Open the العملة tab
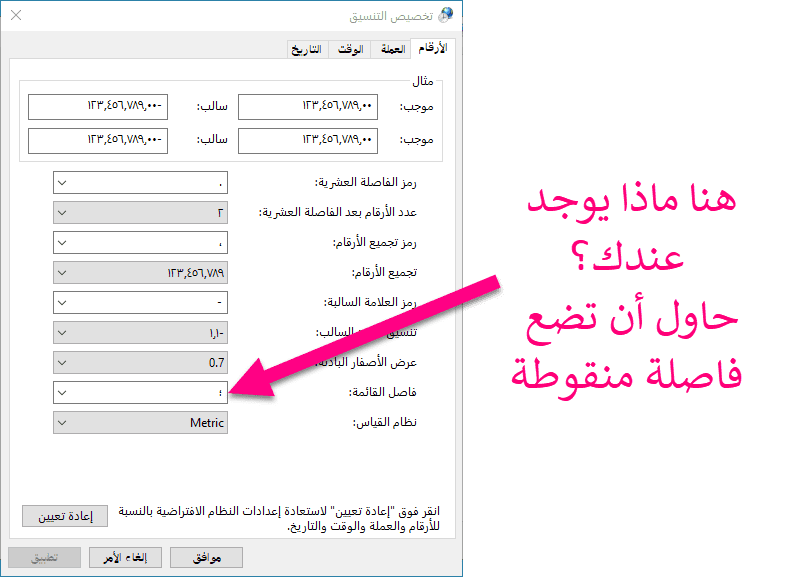The height and width of the screenshot is (577, 790). [x=392, y=49]
